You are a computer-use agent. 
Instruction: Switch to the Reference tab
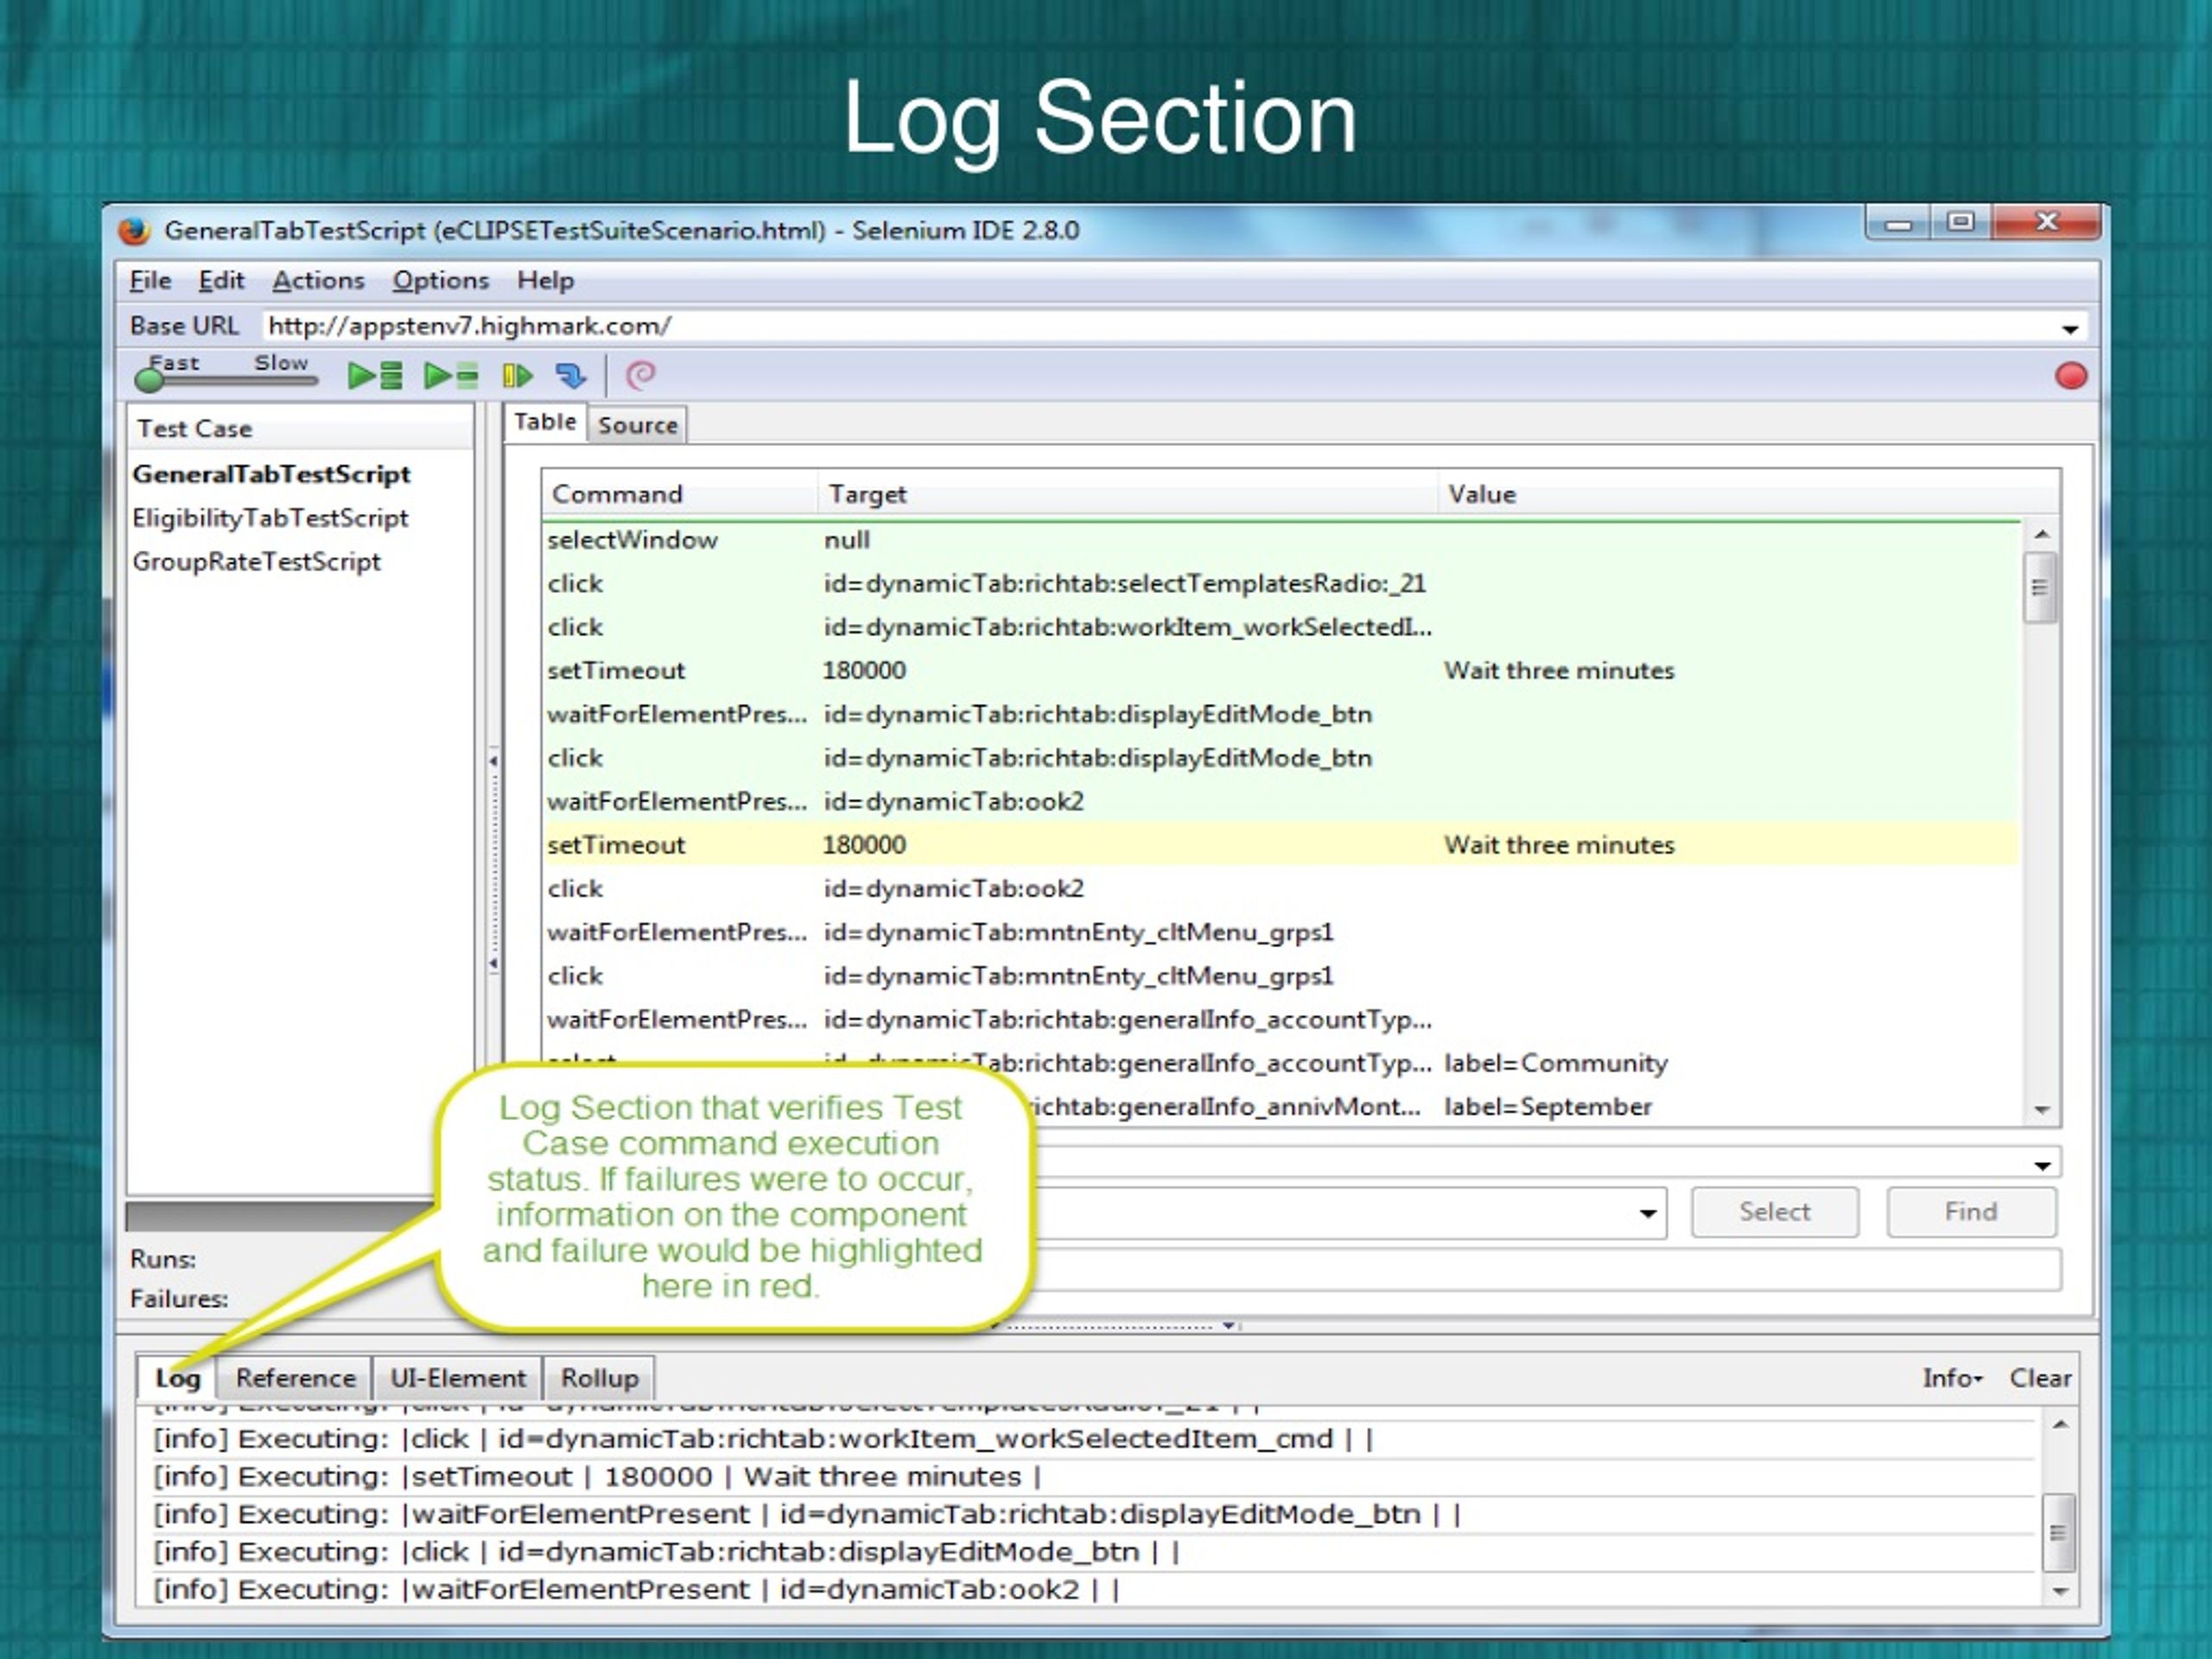(295, 1378)
